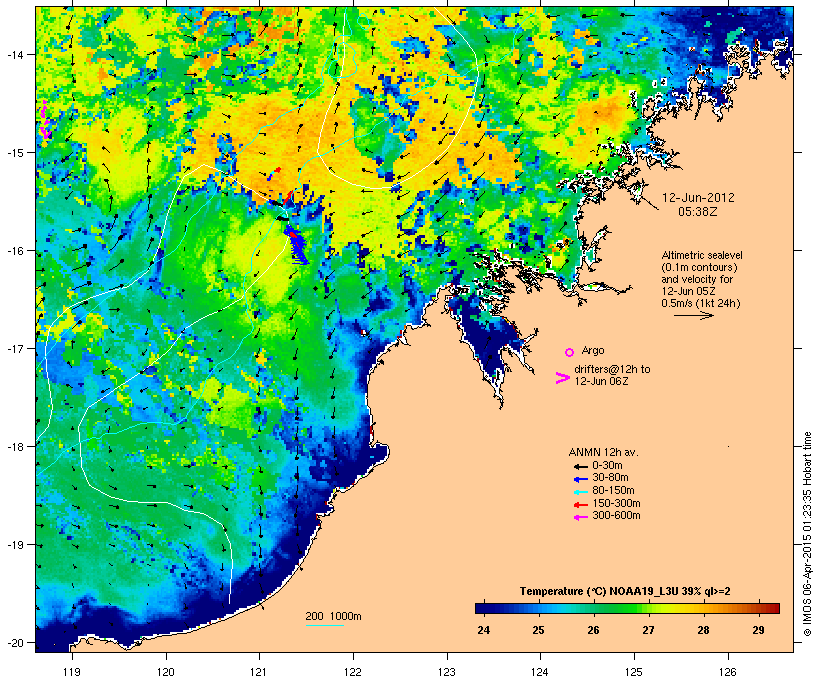Click the longitude label 125

(634, 672)
